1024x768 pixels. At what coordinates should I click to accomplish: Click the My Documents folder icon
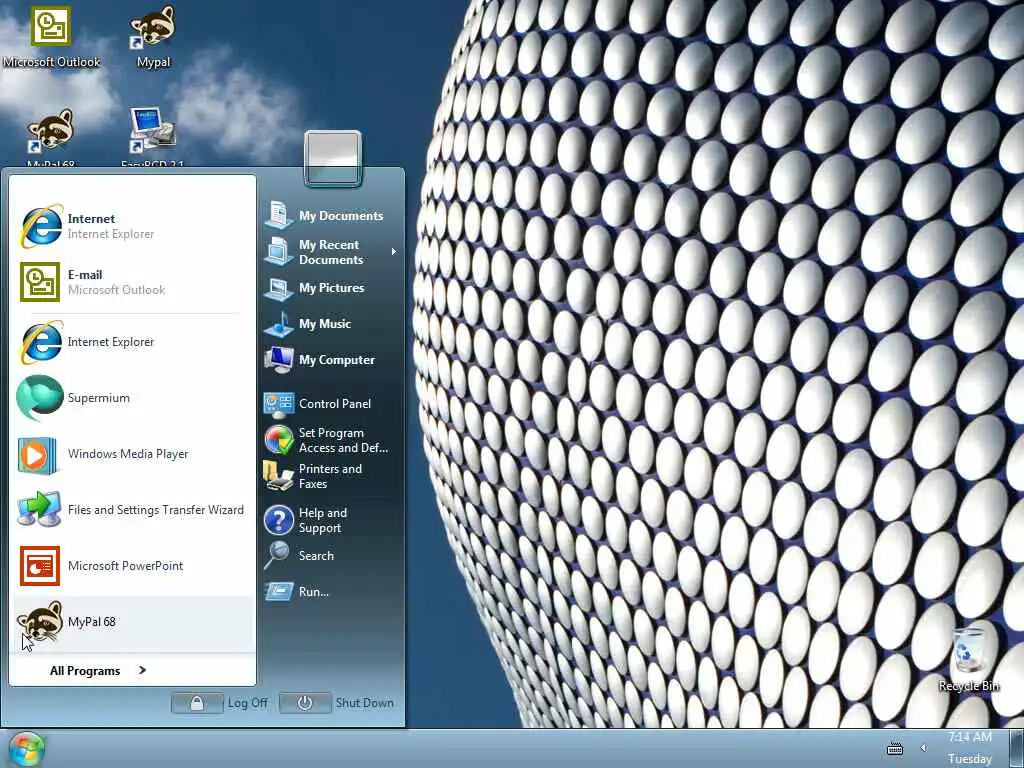coord(279,215)
